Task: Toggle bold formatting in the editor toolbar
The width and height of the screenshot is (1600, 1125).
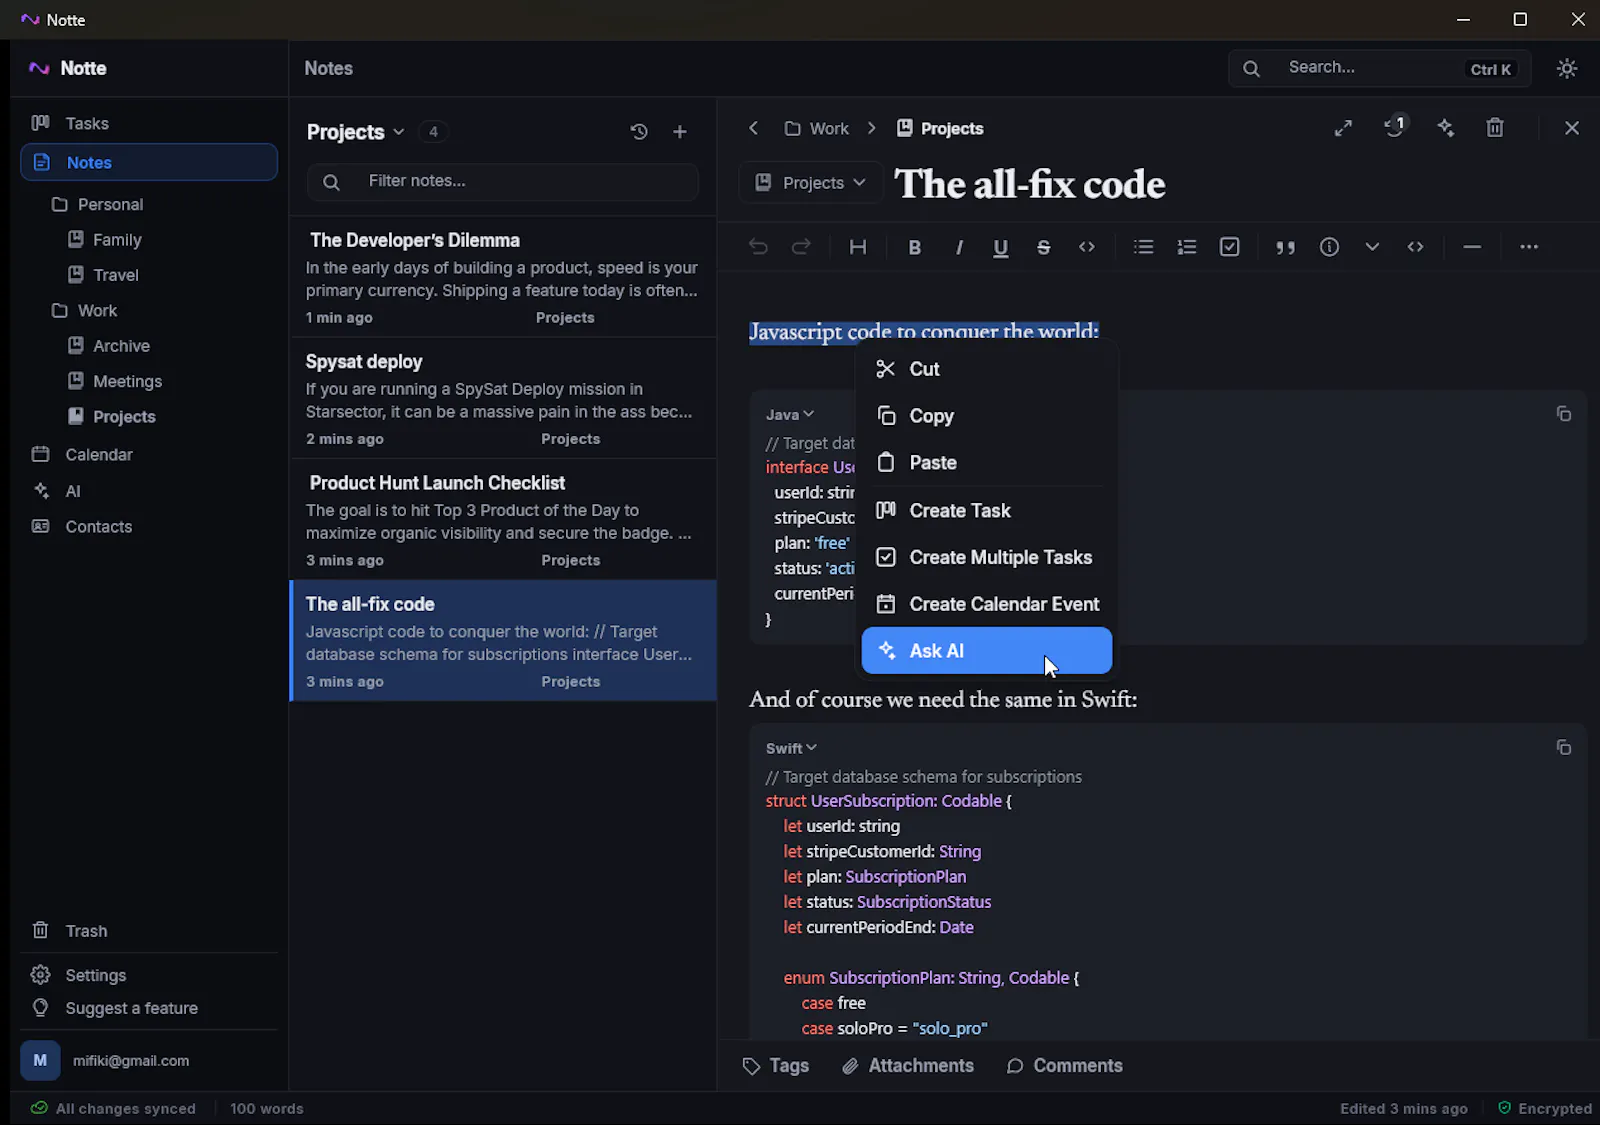Action: point(914,247)
